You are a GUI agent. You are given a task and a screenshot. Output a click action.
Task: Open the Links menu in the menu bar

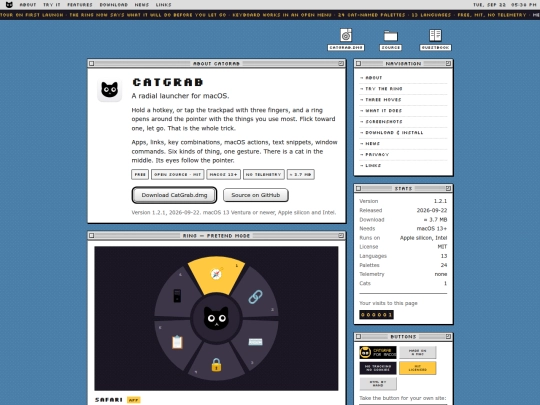click(164, 5)
